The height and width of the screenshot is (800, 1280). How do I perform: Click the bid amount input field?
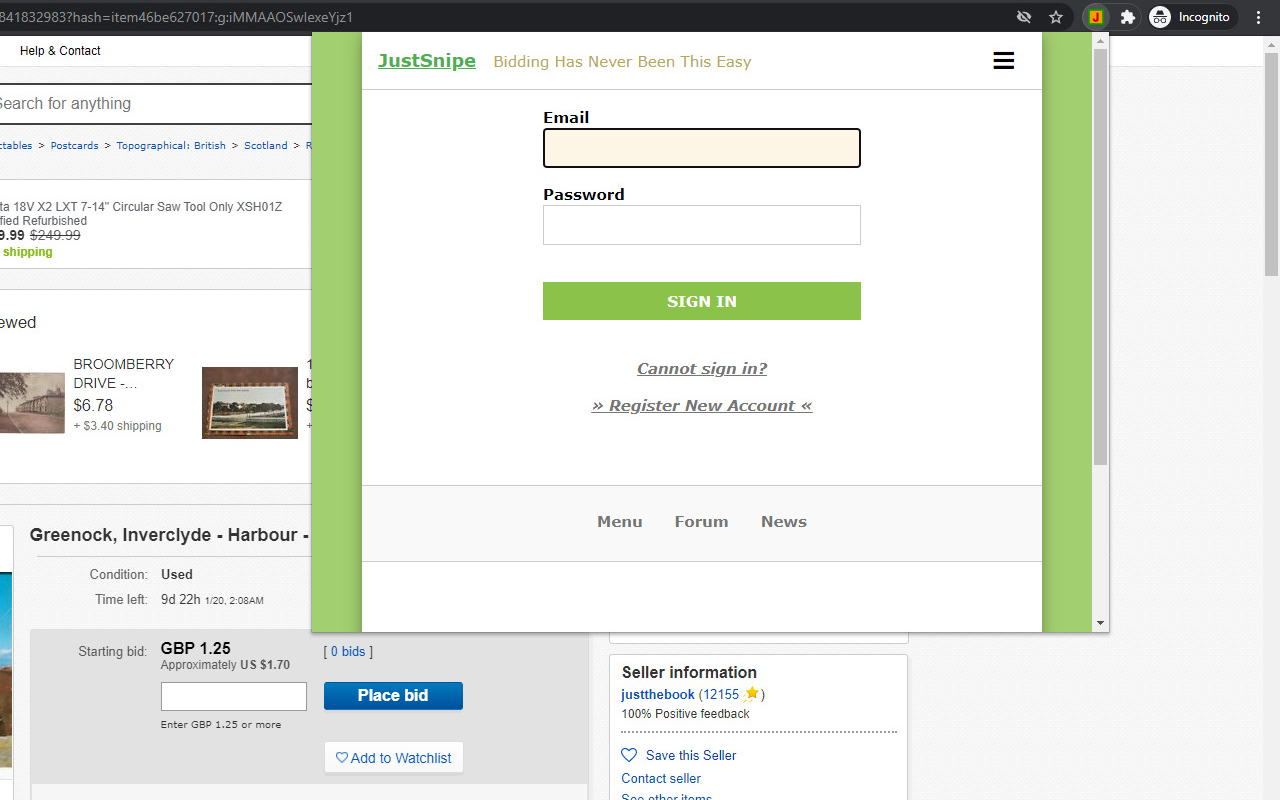pos(234,696)
